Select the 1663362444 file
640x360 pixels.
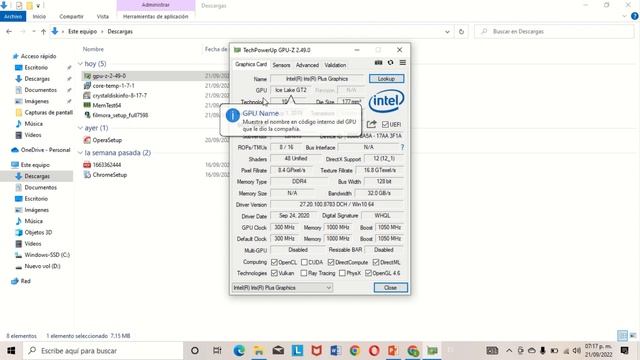tap(107, 165)
